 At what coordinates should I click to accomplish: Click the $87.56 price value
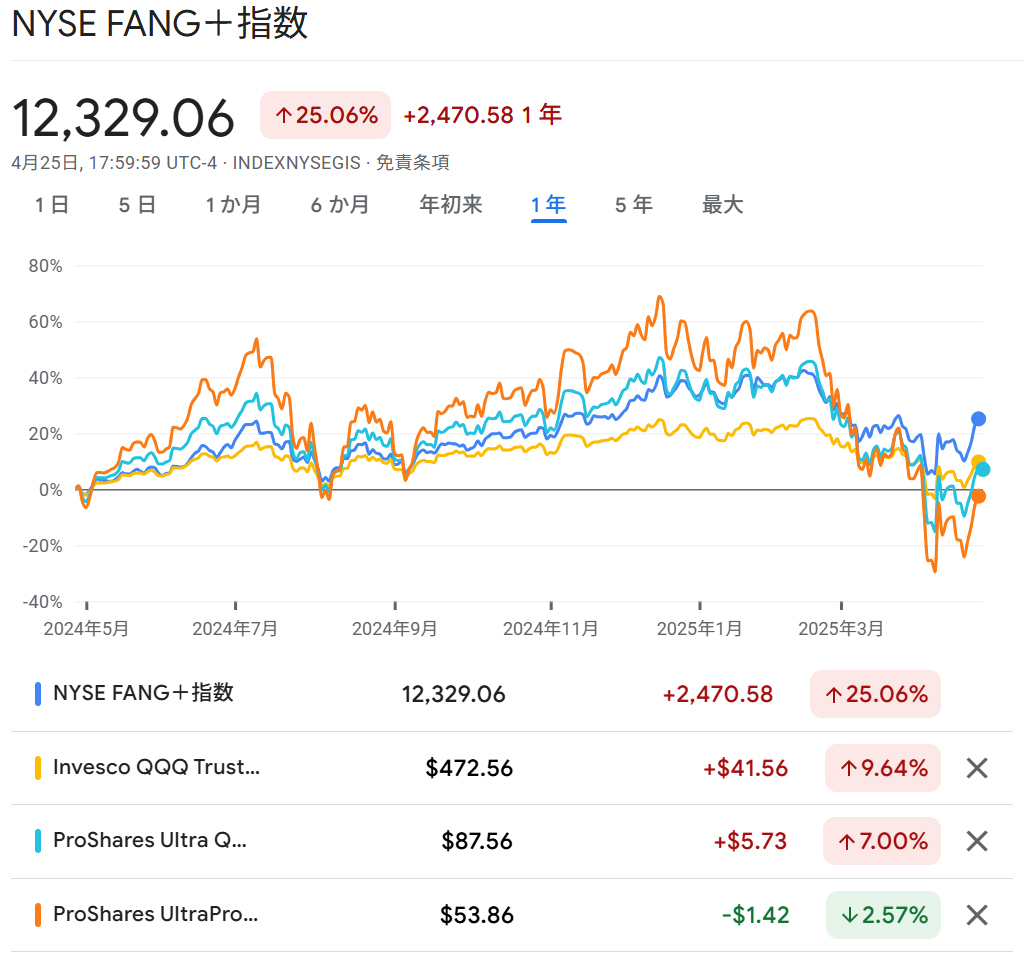click(477, 841)
